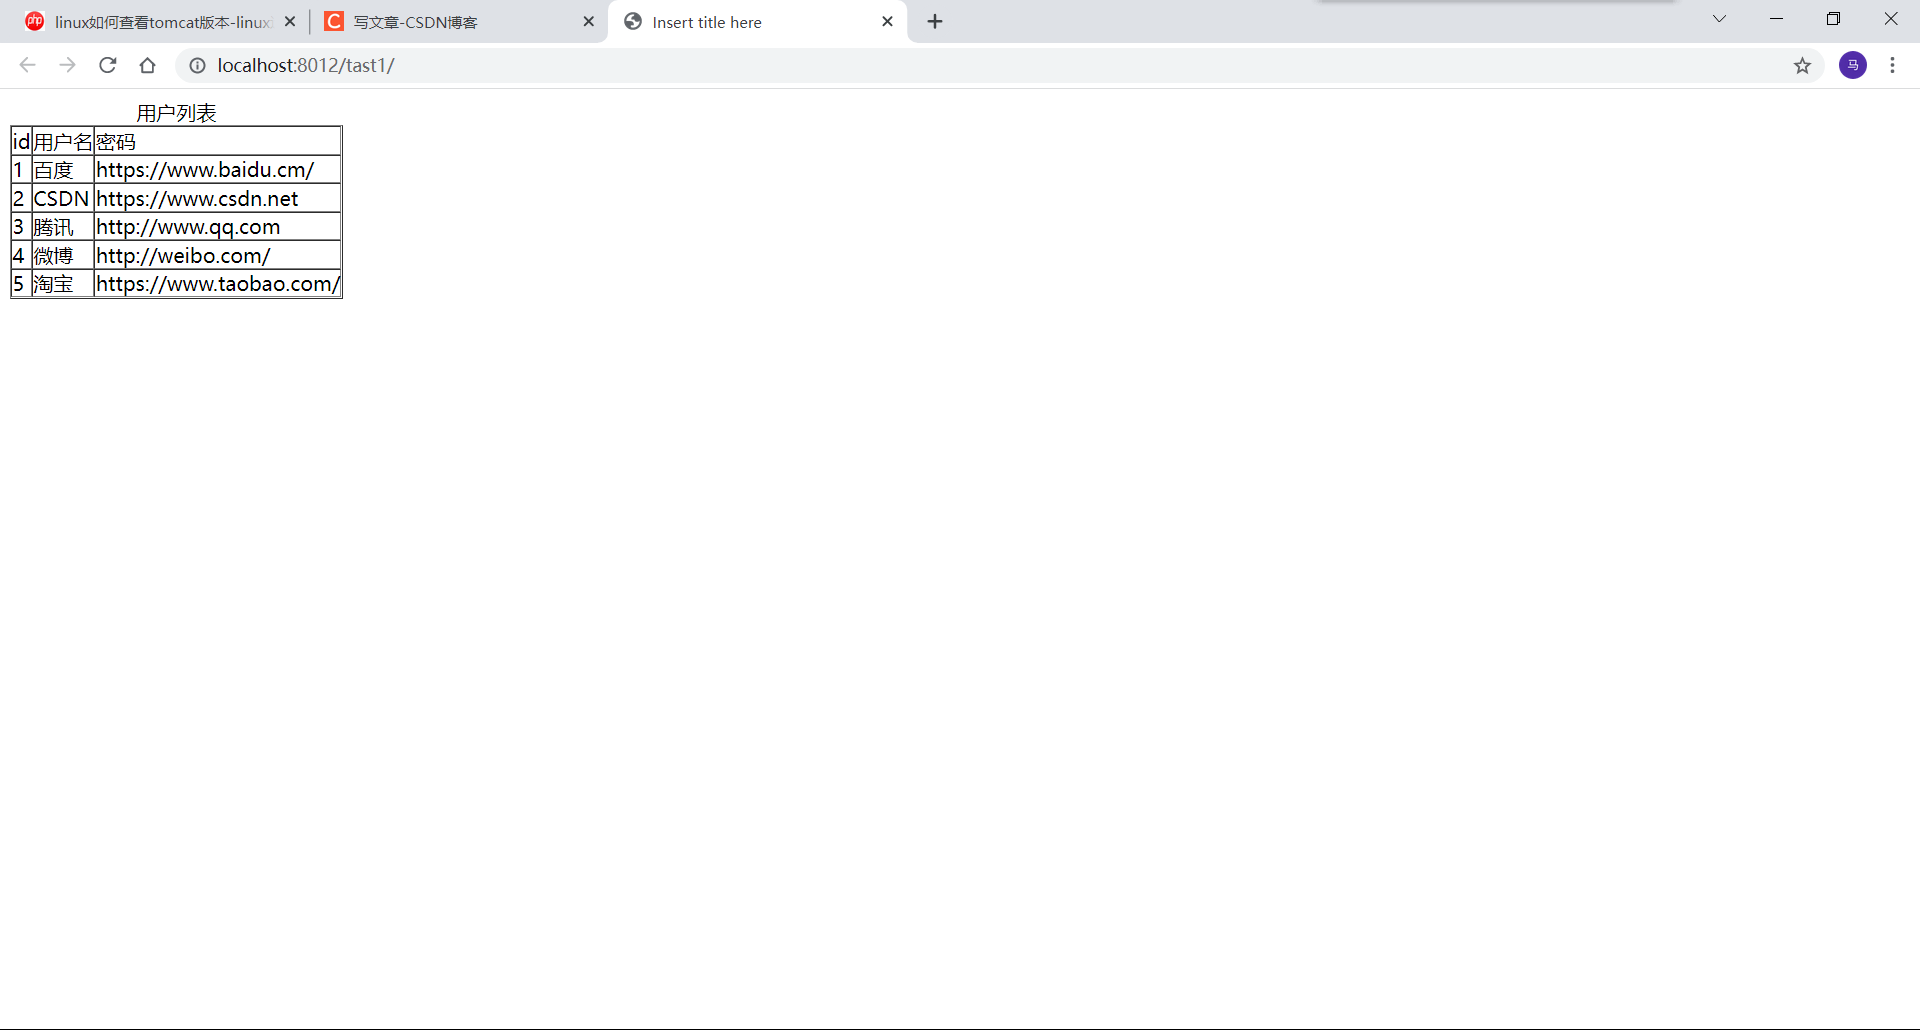
Task: Select the https://www.csdn.net entry
Action: coord(197,198)
